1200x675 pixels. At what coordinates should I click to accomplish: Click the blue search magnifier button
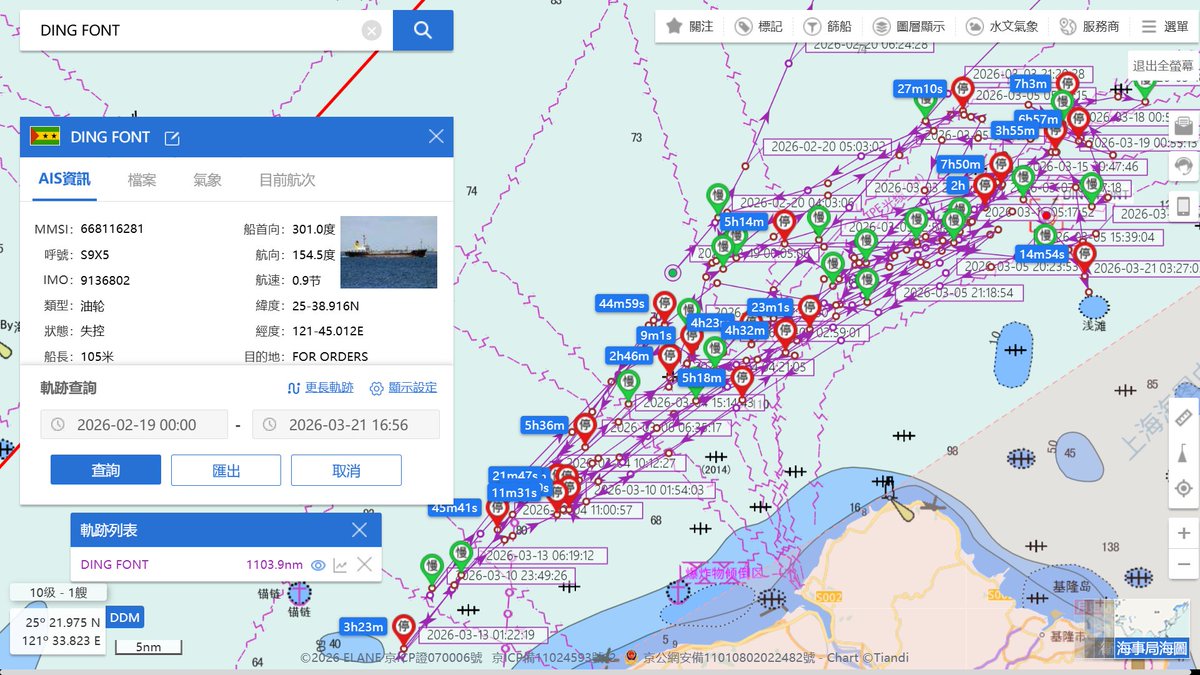pyautogui.click(x=423, y=30)
